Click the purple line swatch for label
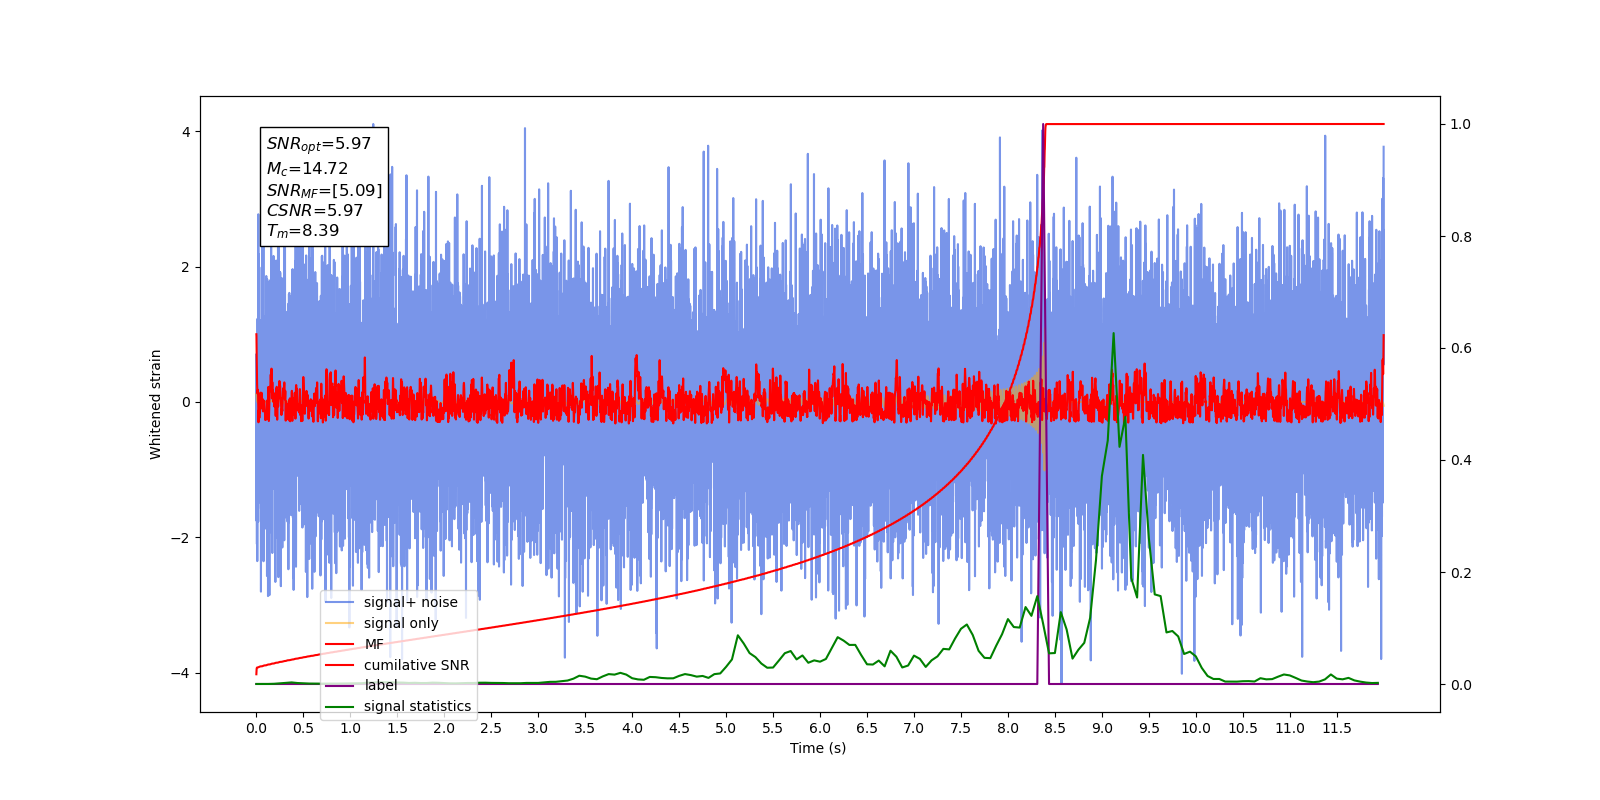Image resolution: width=1600 pixels, height=800 pixels. 340,685
